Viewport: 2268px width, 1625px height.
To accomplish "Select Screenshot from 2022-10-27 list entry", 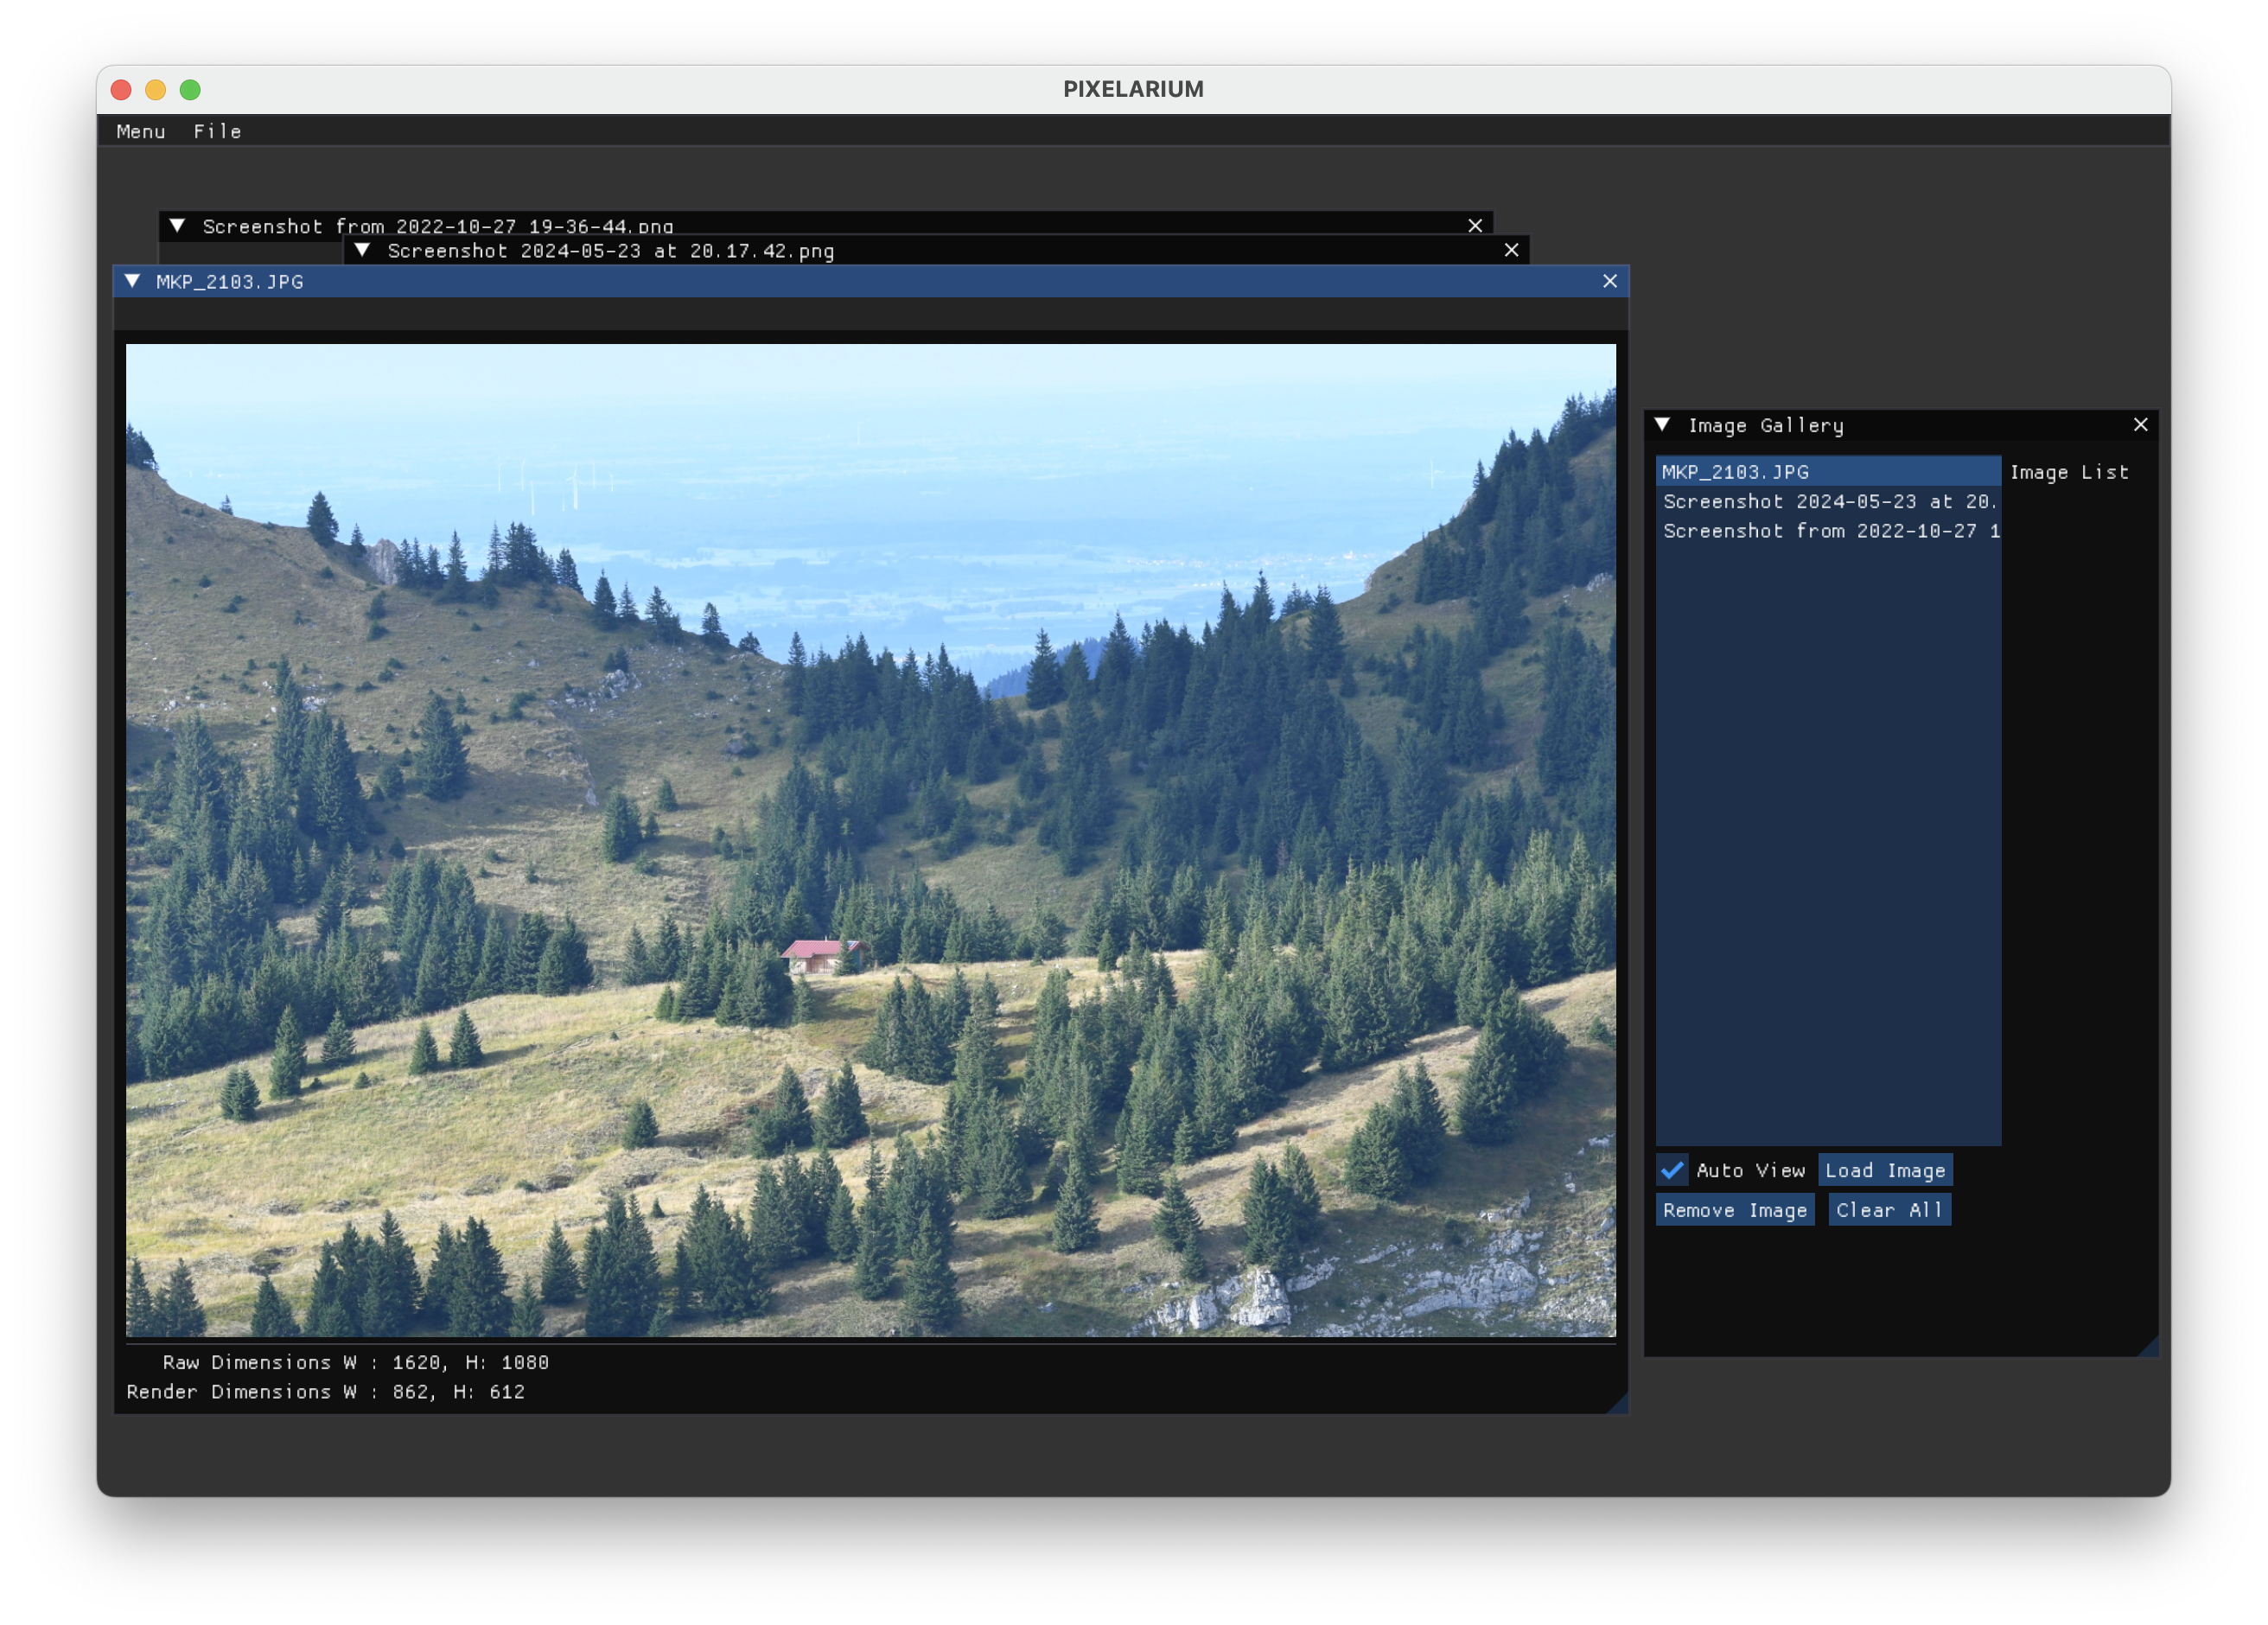I will 1827,531.
